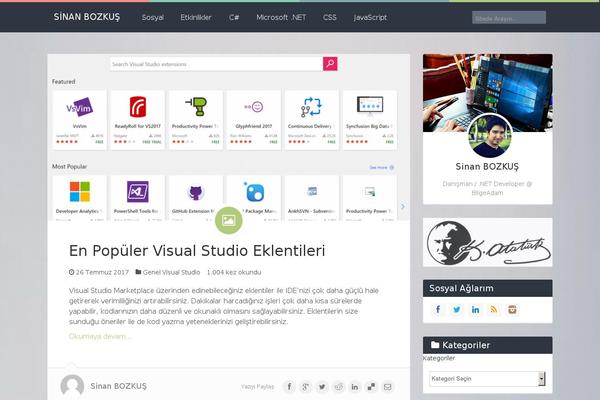Click the Okumaya devam link
Image resolution: width=600 pixels, height=400 pixels.
tap(100, 336)
